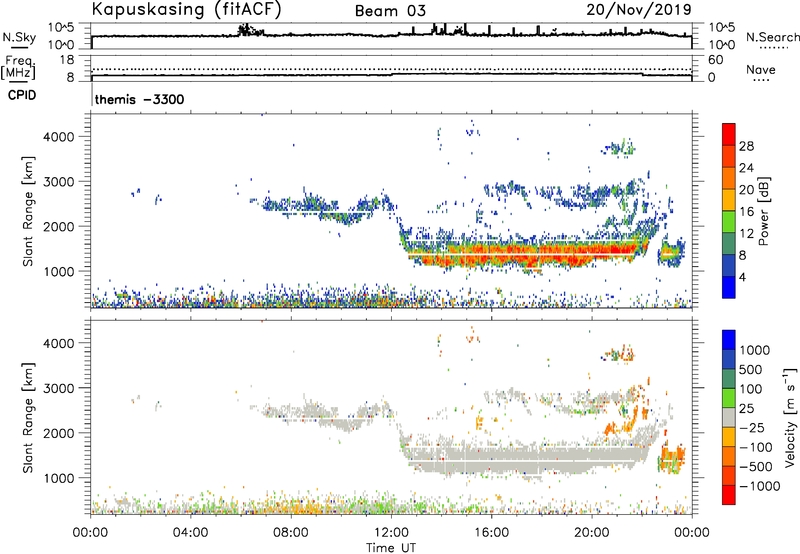The image size is (800, 554).
Task: Click the 'Power [dB]' colorbar label
Action: (763, 211)
